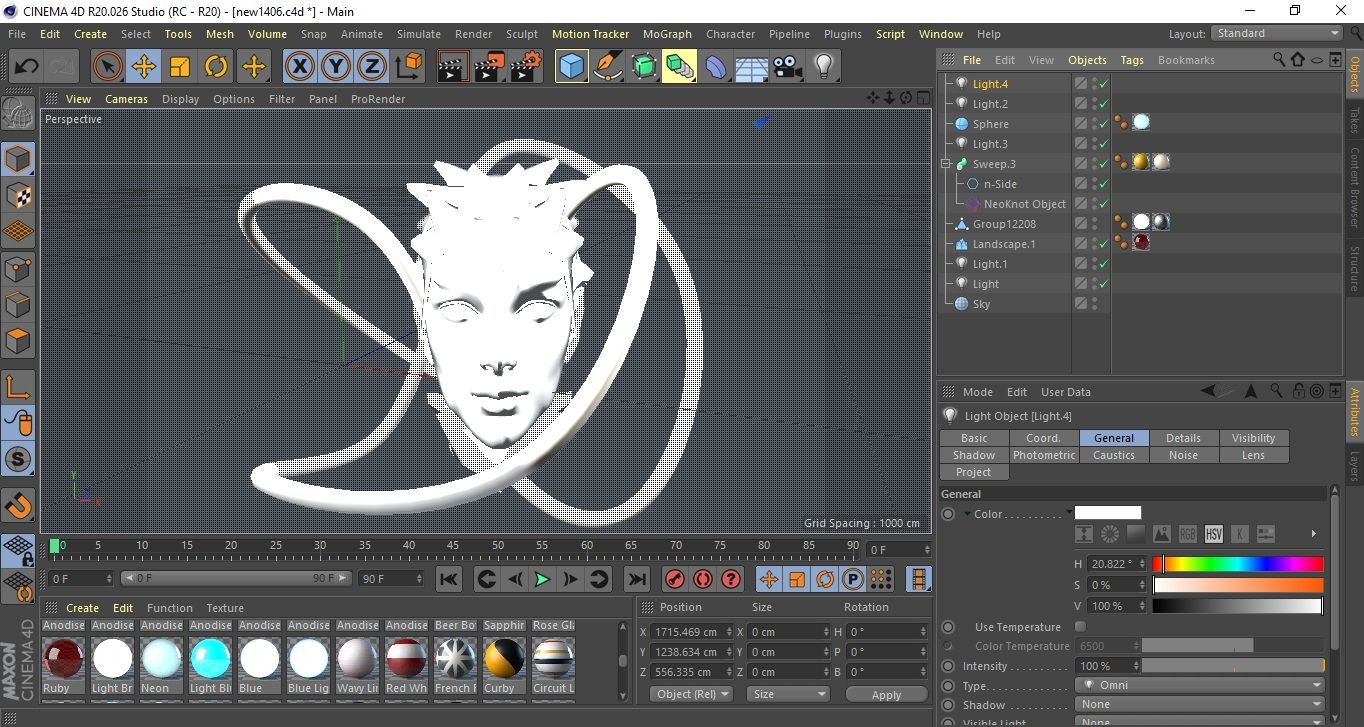
Task: Open the Layout dropdown set to Standard
Action: [1277, 33]
